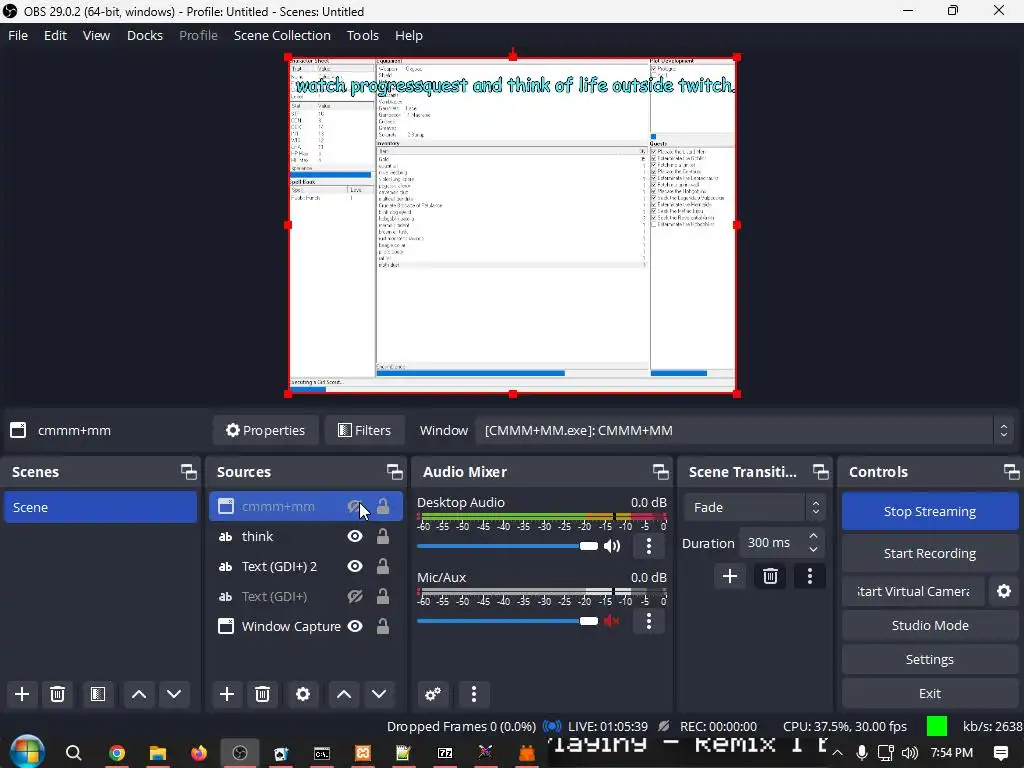
Task: Enable Studio Mode
Action: tap(929, 625)
